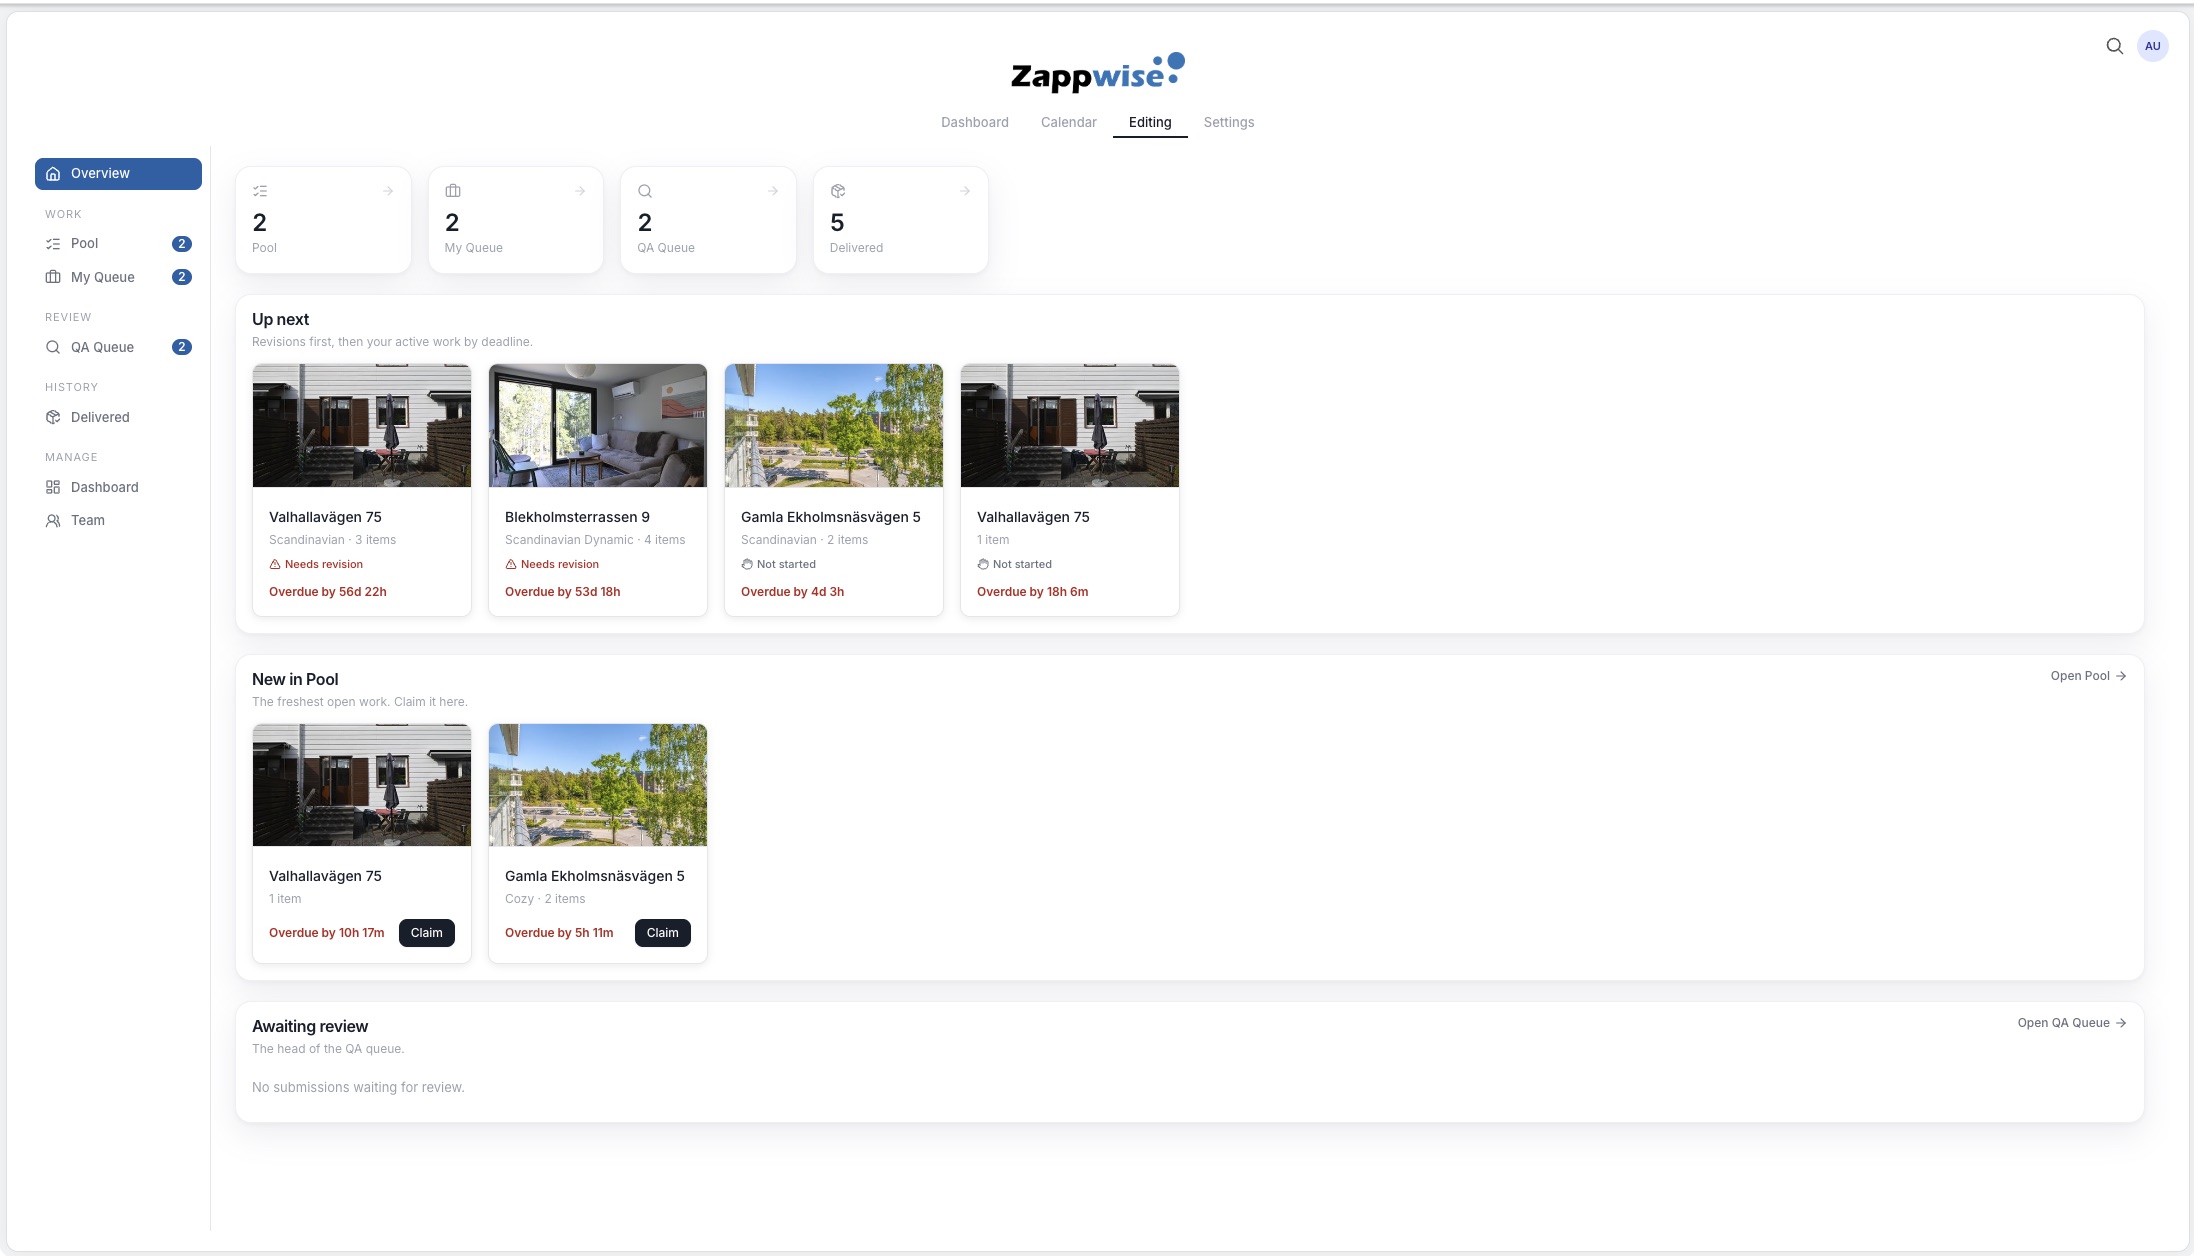
Task: Click the Team people icon in sidebar
Action: (53, 520)
